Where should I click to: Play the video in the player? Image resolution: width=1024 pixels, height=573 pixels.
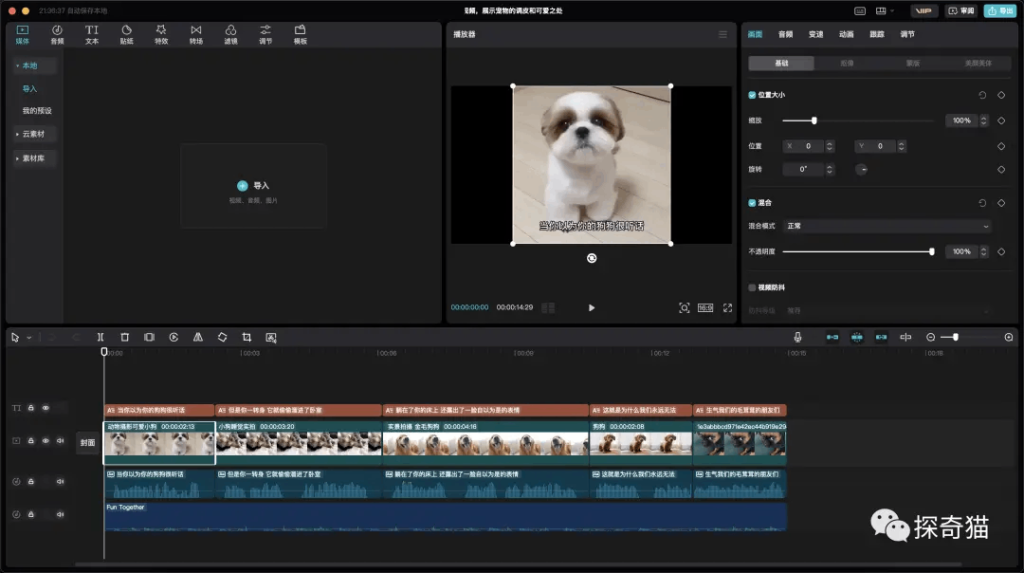click(x=591, y=308)
